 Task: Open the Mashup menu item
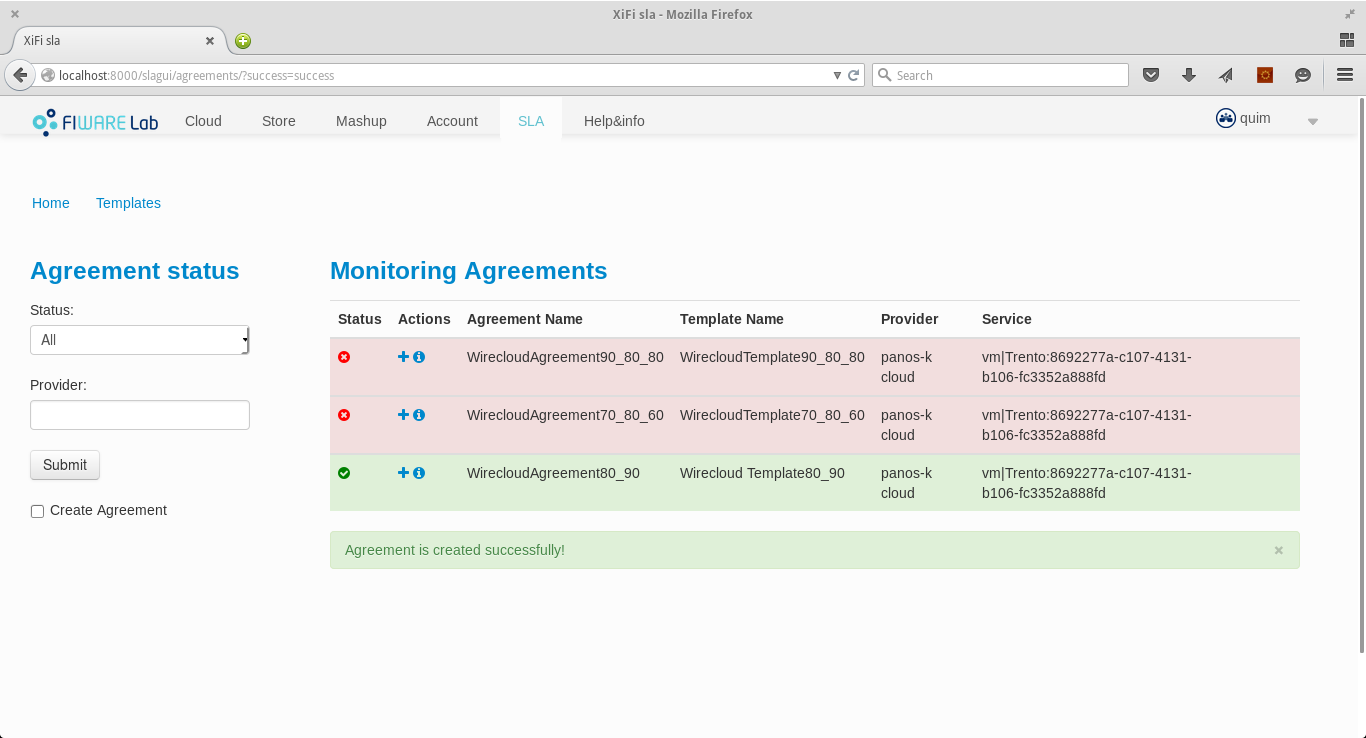coord(361,121)
